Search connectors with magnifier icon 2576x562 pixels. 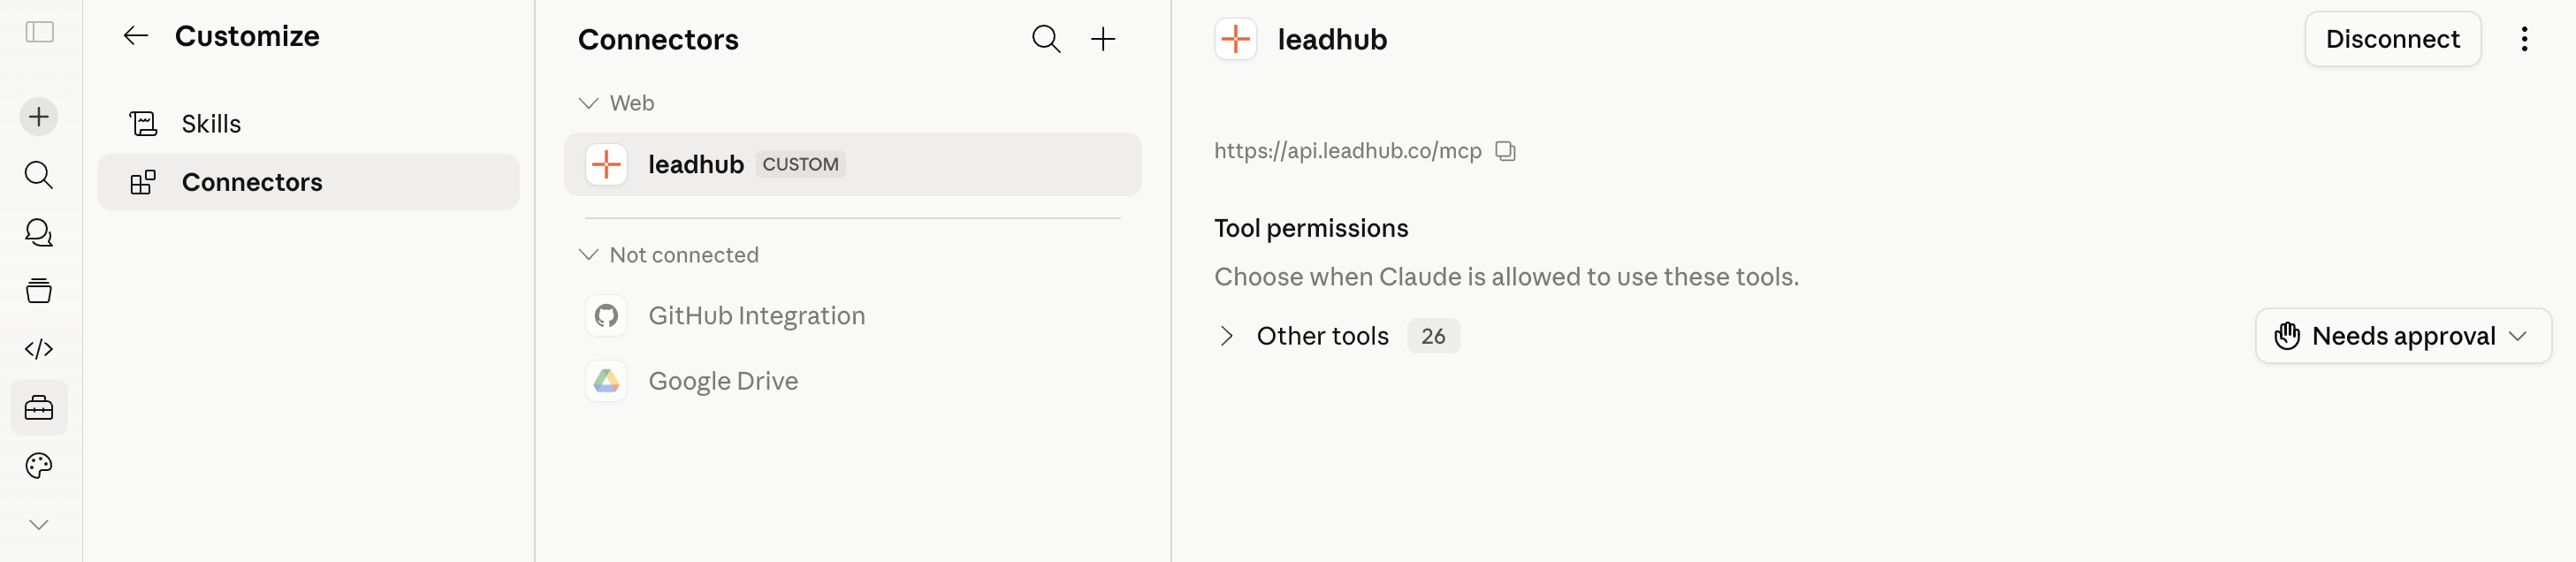click(x=1046, y=39)
